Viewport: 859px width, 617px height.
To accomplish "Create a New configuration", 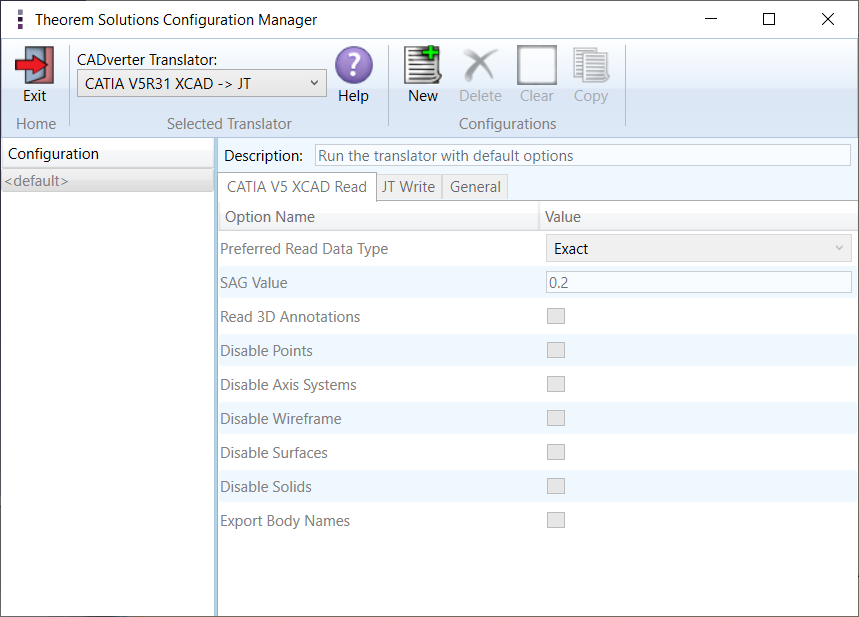I will (x=422, y=65).
